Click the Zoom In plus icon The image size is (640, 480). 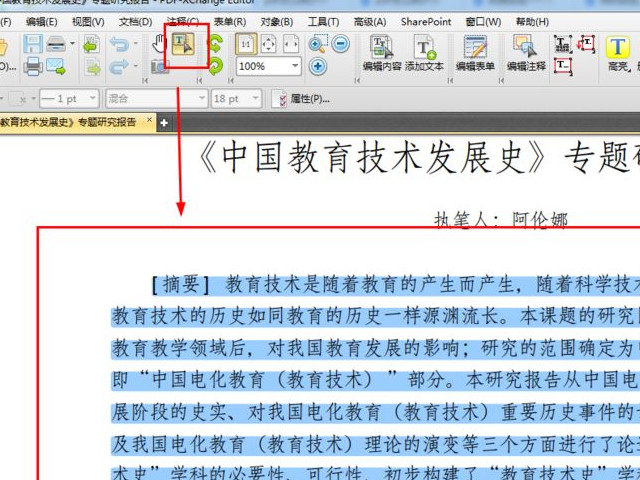pyautogui.click(x=318, y=66)
